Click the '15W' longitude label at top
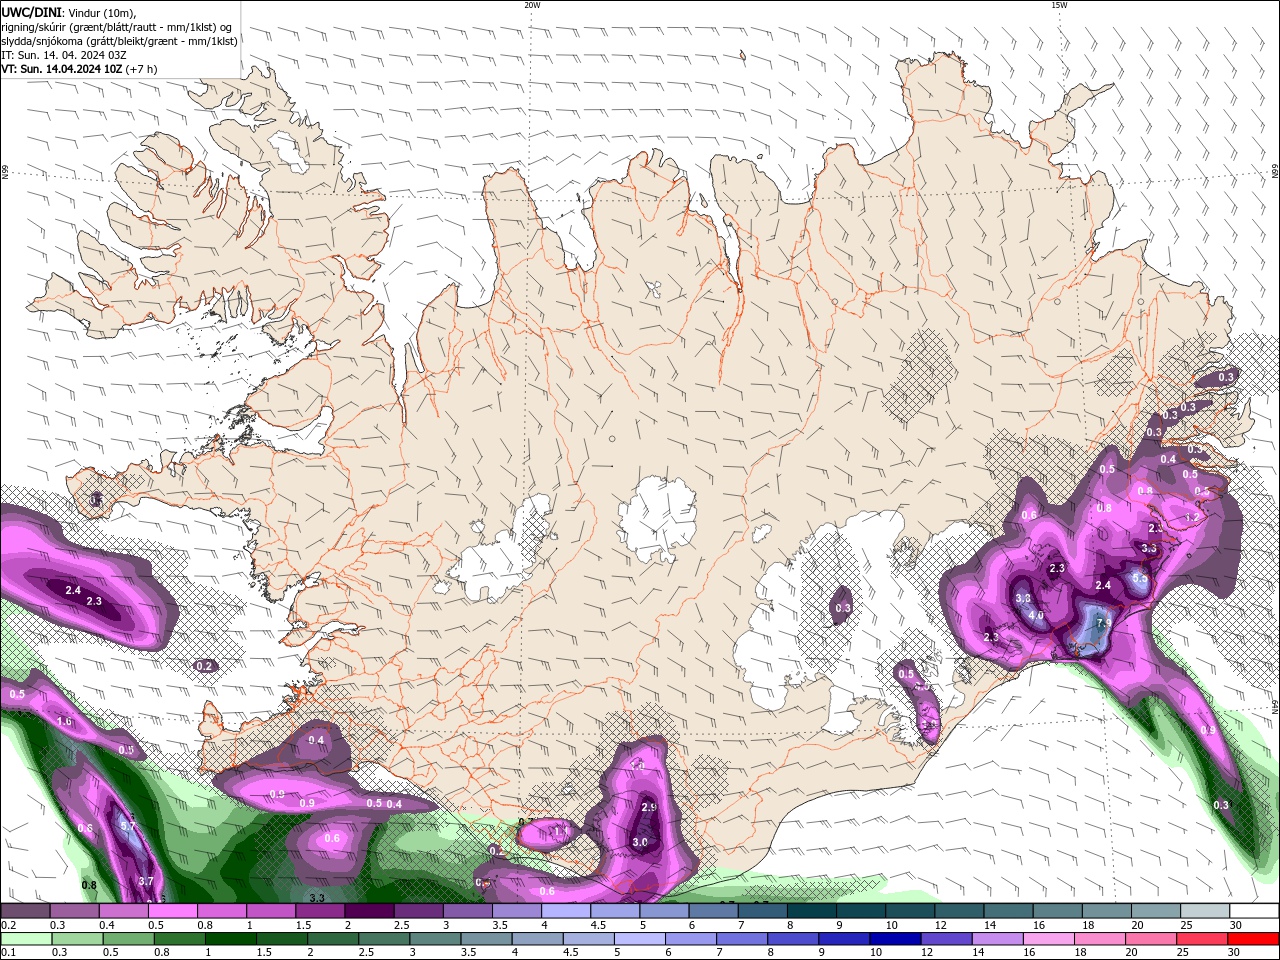 1059,5
